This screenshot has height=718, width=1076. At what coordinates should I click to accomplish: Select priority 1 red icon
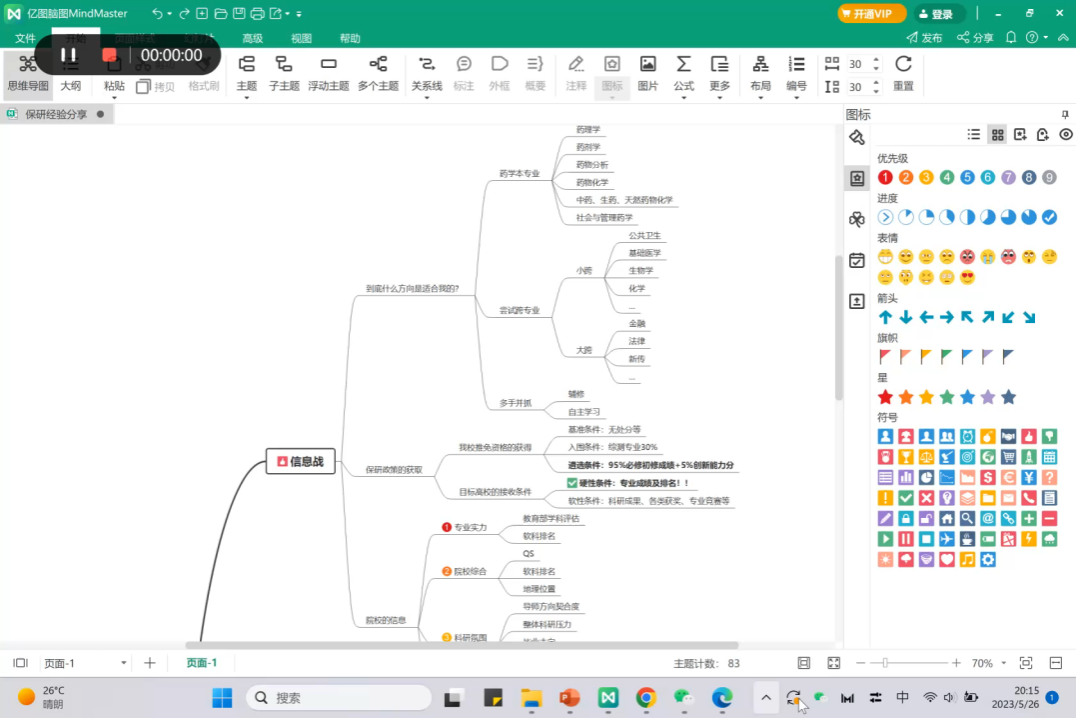(x=885, y=177)
